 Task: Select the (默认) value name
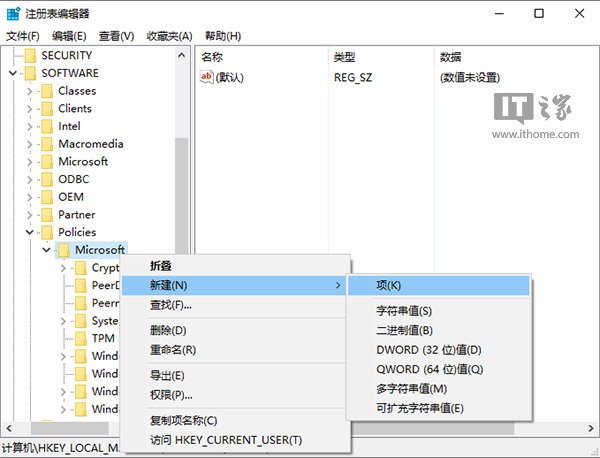coord(230,78)
